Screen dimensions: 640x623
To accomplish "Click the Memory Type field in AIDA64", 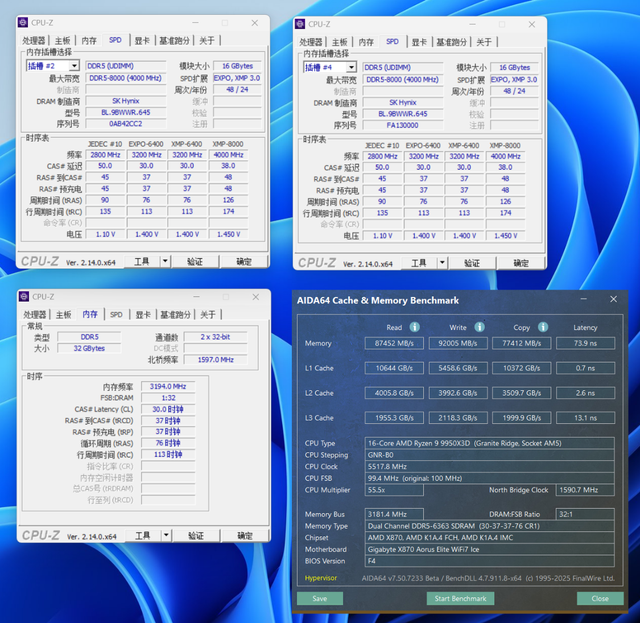I will pos(489,526).
